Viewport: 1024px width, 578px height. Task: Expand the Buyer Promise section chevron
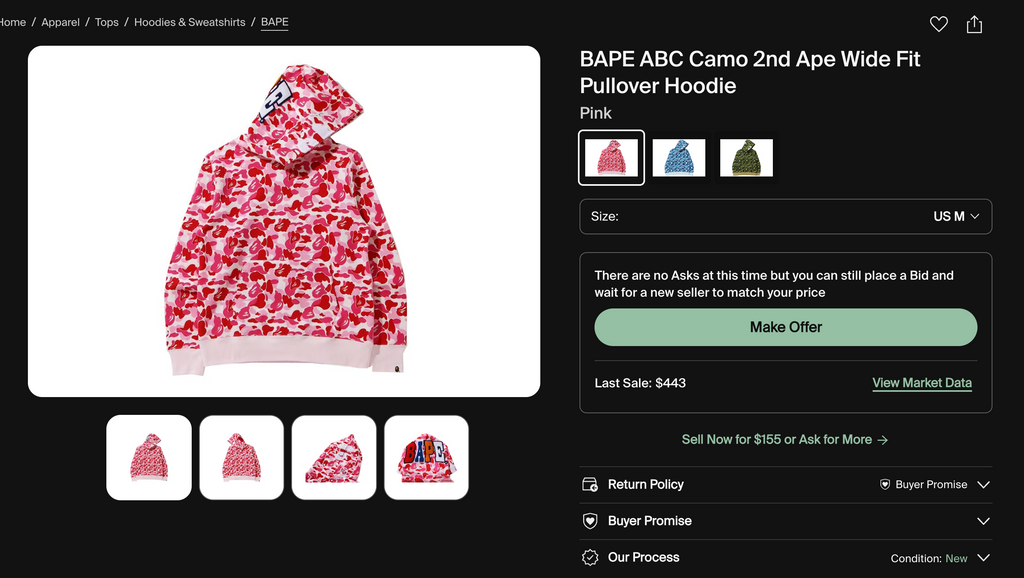pyautogui.click(x=983, y=521)
